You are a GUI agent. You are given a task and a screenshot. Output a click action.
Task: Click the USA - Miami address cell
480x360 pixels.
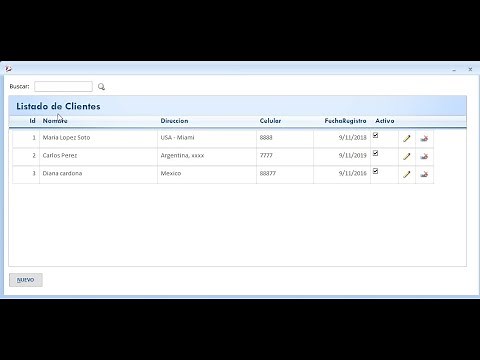207,139
